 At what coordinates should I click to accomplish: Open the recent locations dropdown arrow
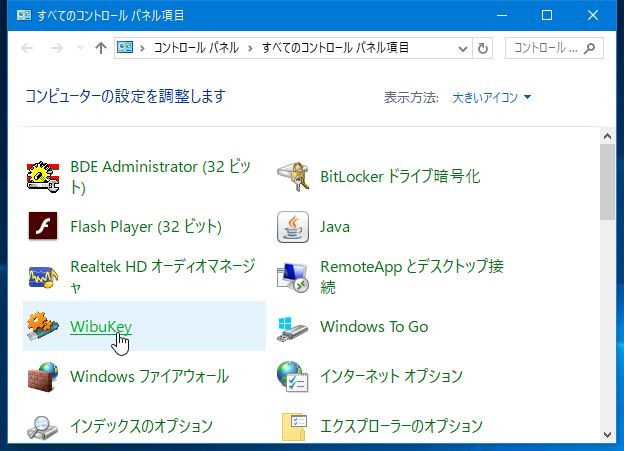click(80, 48)
